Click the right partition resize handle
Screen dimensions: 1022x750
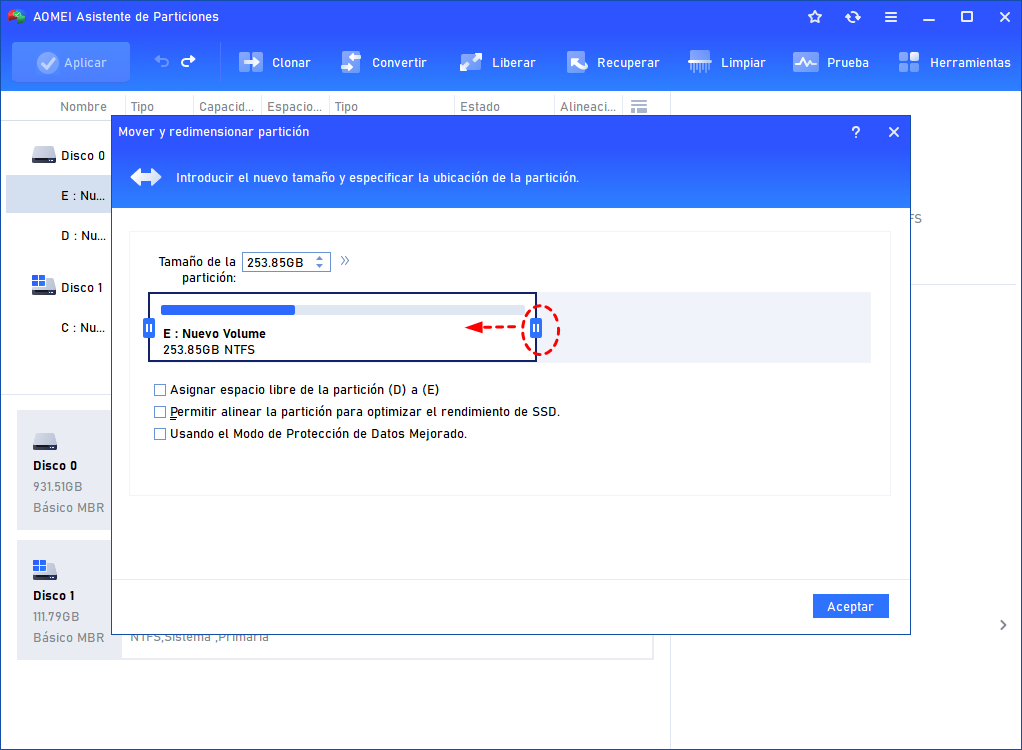tap(536, 327)
